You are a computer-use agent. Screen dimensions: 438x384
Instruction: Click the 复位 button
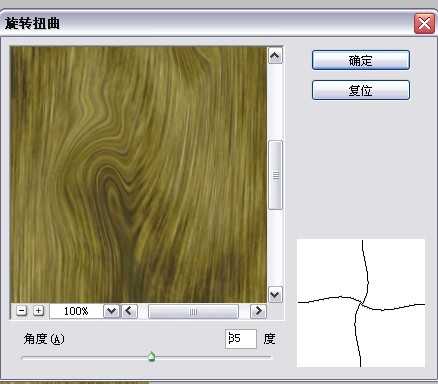coord(361,90)
